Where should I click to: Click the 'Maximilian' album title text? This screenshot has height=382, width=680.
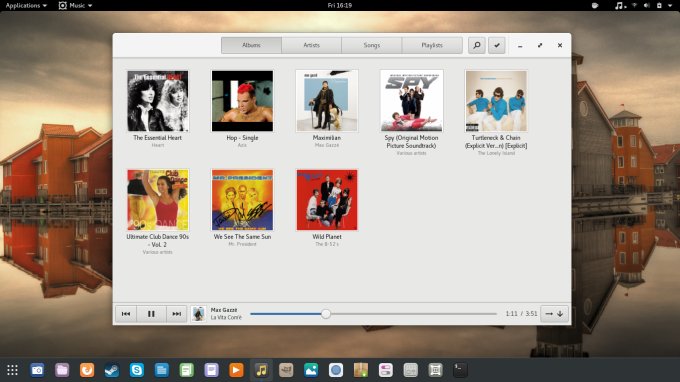[x=327, y=137]
